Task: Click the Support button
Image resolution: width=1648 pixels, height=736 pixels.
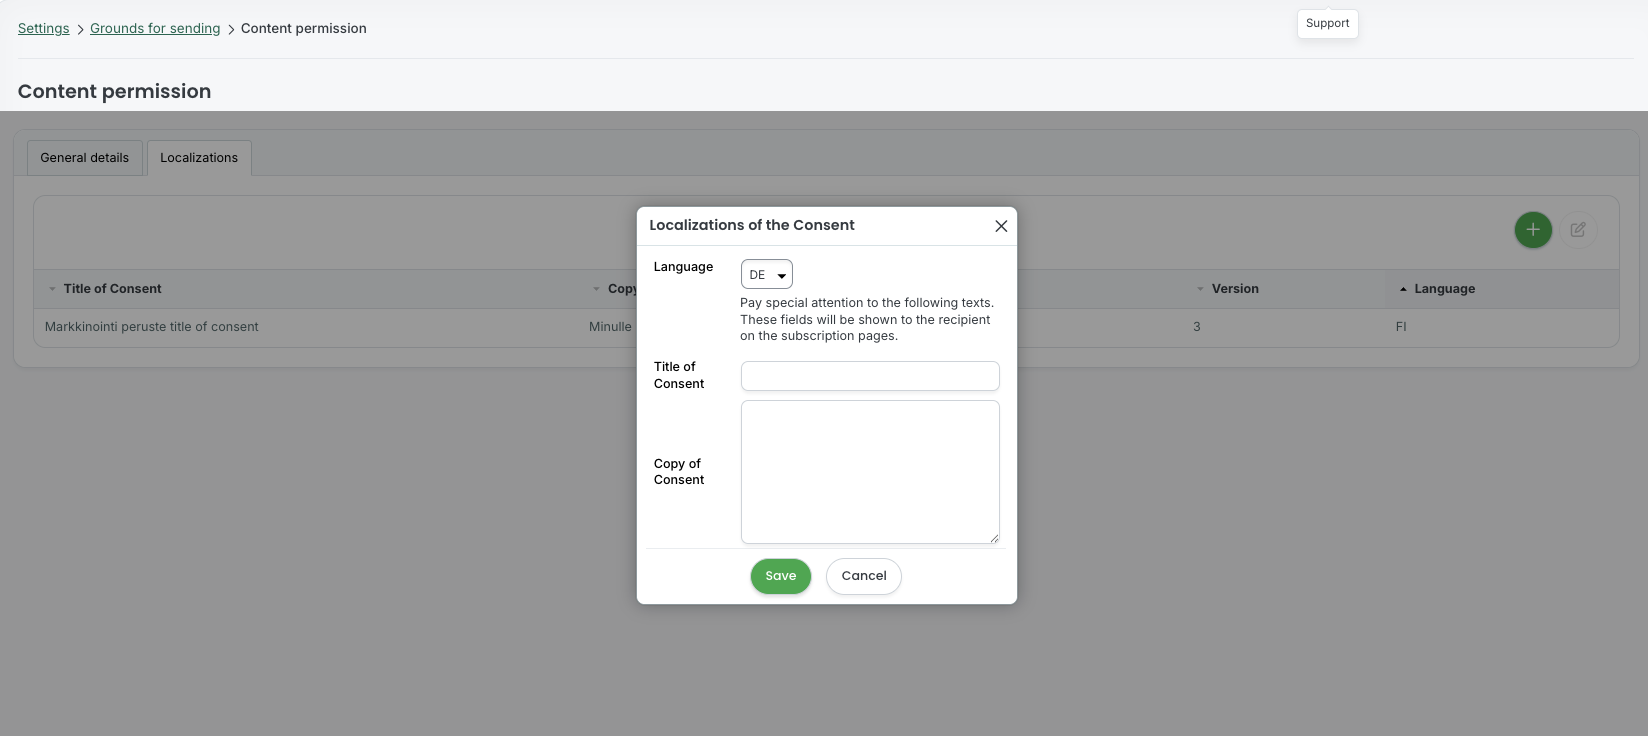Action: [x=1327, y=24]
